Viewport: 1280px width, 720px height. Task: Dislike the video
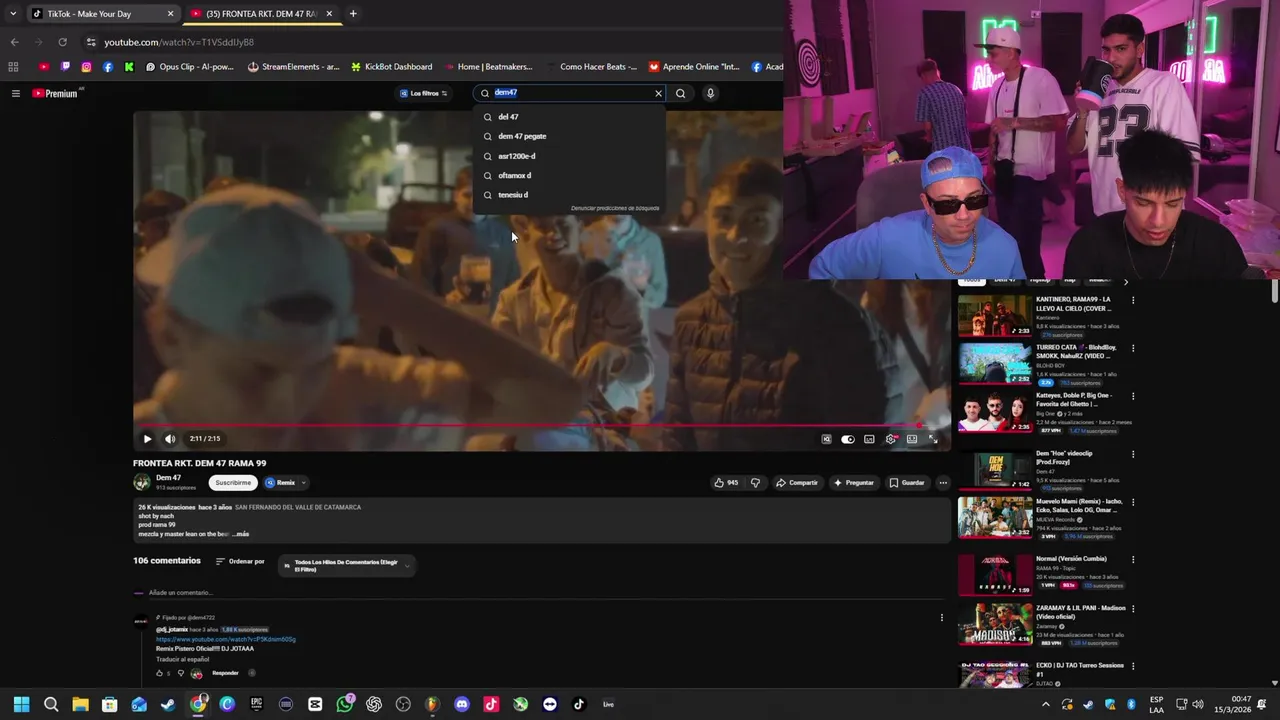(x=755, y=483)
